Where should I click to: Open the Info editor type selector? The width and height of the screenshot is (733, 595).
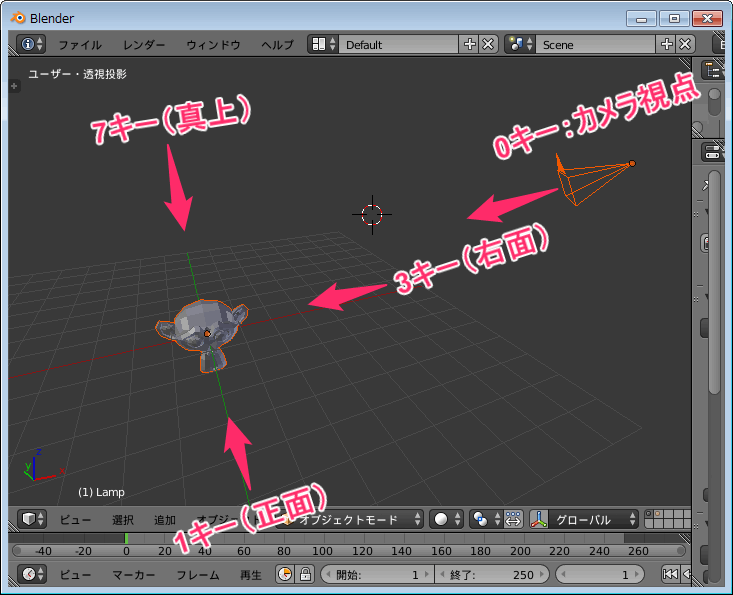tap(31, 44)
